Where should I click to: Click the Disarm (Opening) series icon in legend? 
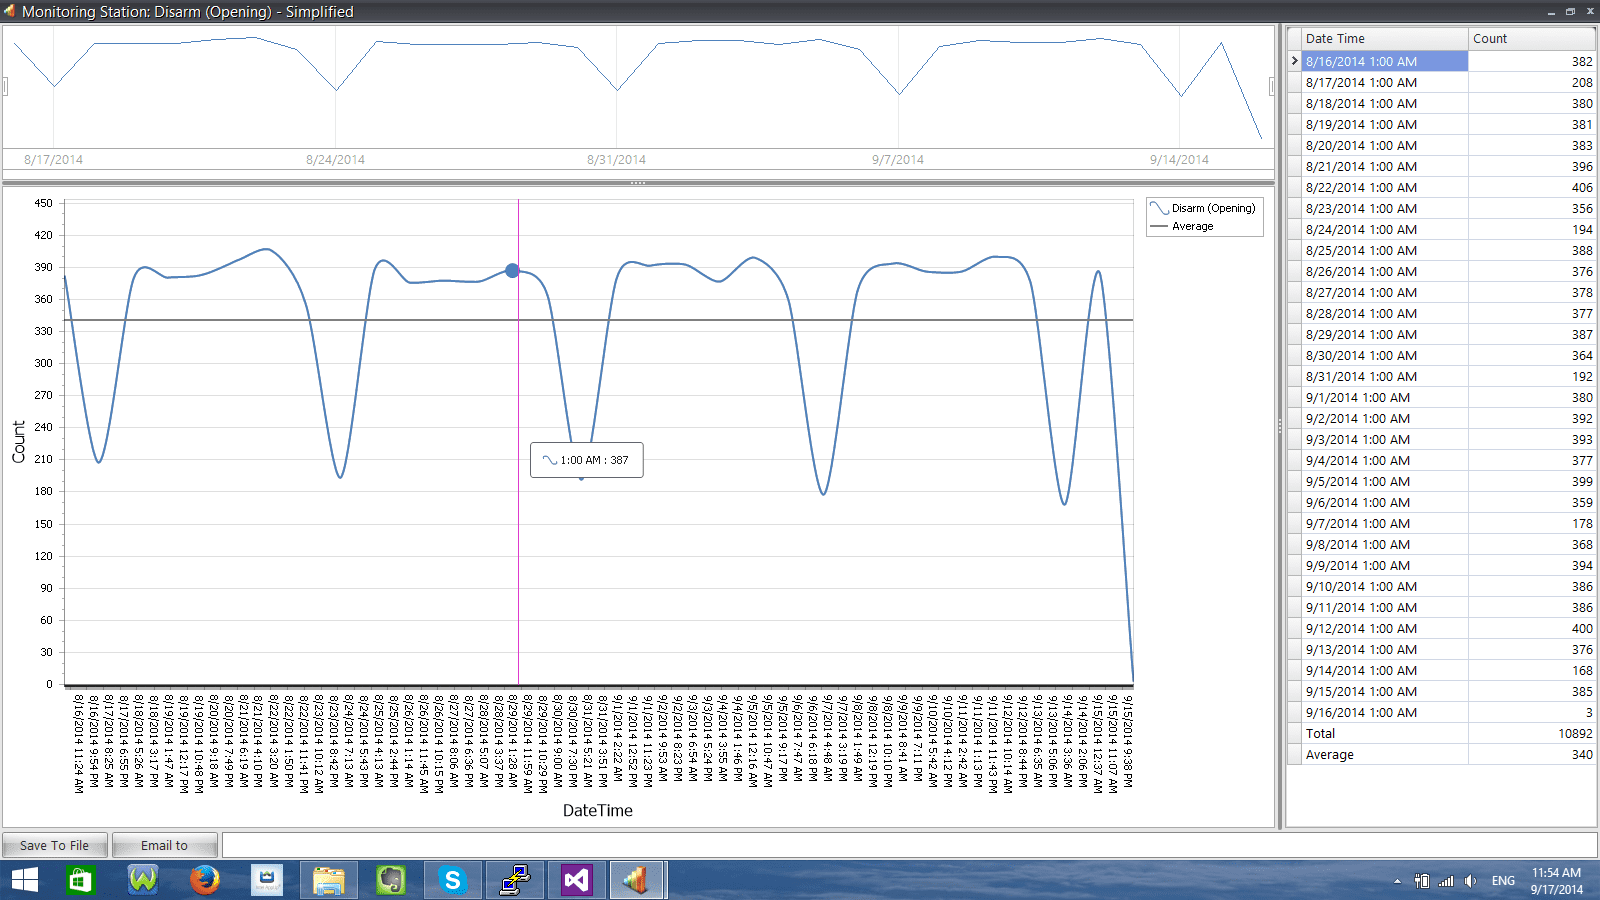tap(1161, 208)
